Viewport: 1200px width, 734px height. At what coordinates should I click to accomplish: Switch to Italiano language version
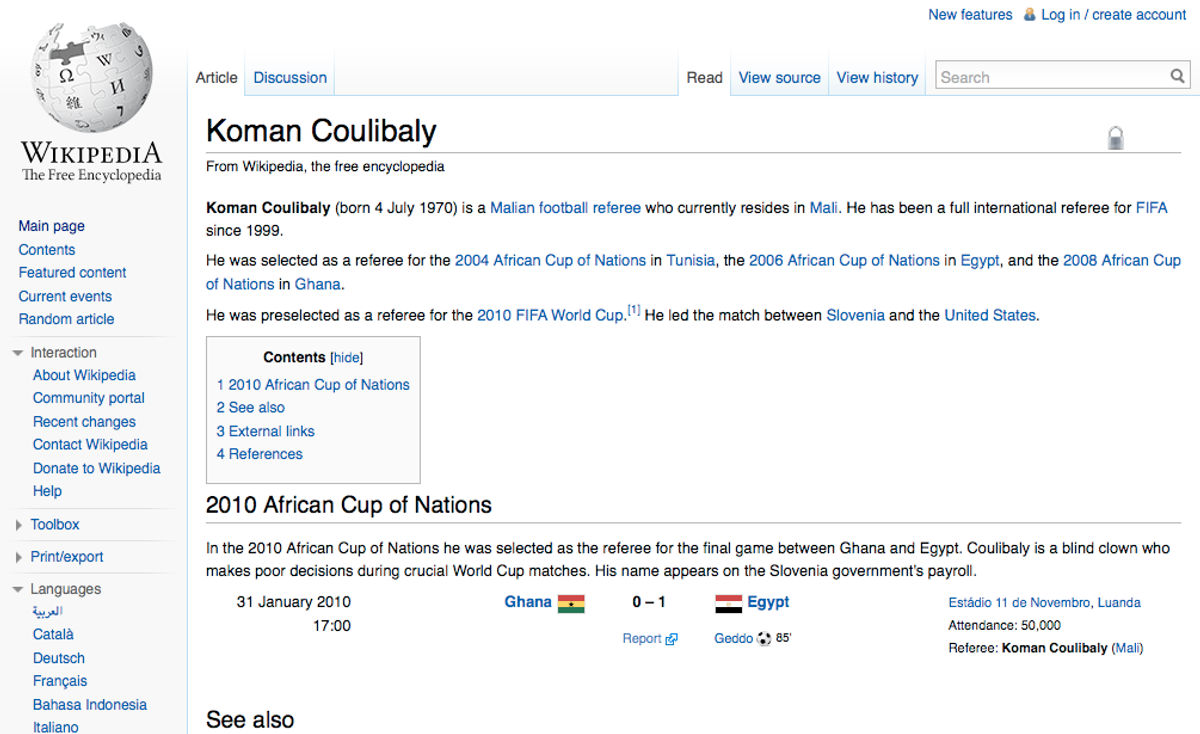[x=55, y=727]
